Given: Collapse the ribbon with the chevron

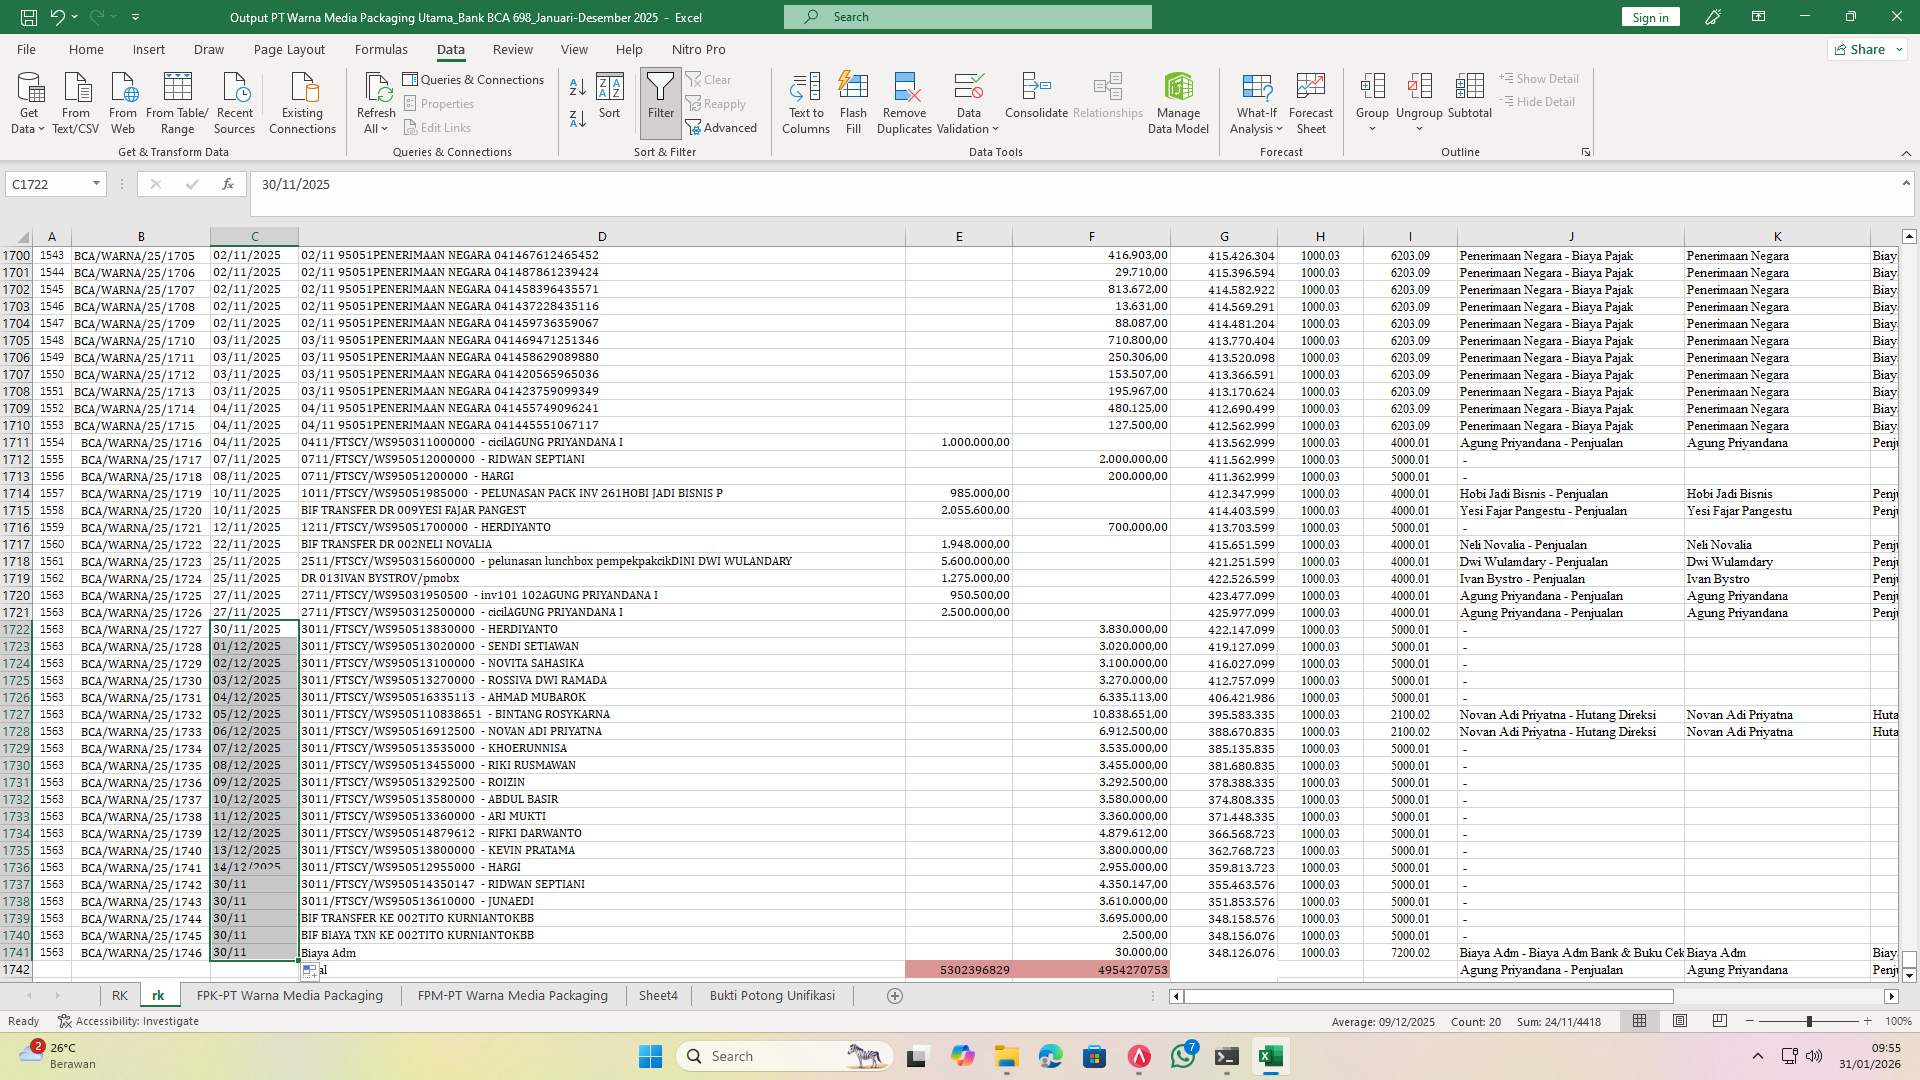Looking at the screenshot, I should (1906, 153).
